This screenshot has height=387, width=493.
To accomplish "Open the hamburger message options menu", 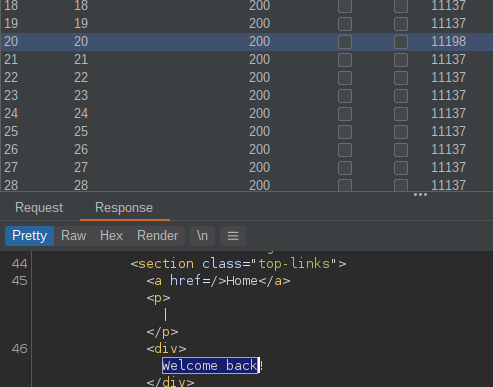I will [233, 236].
